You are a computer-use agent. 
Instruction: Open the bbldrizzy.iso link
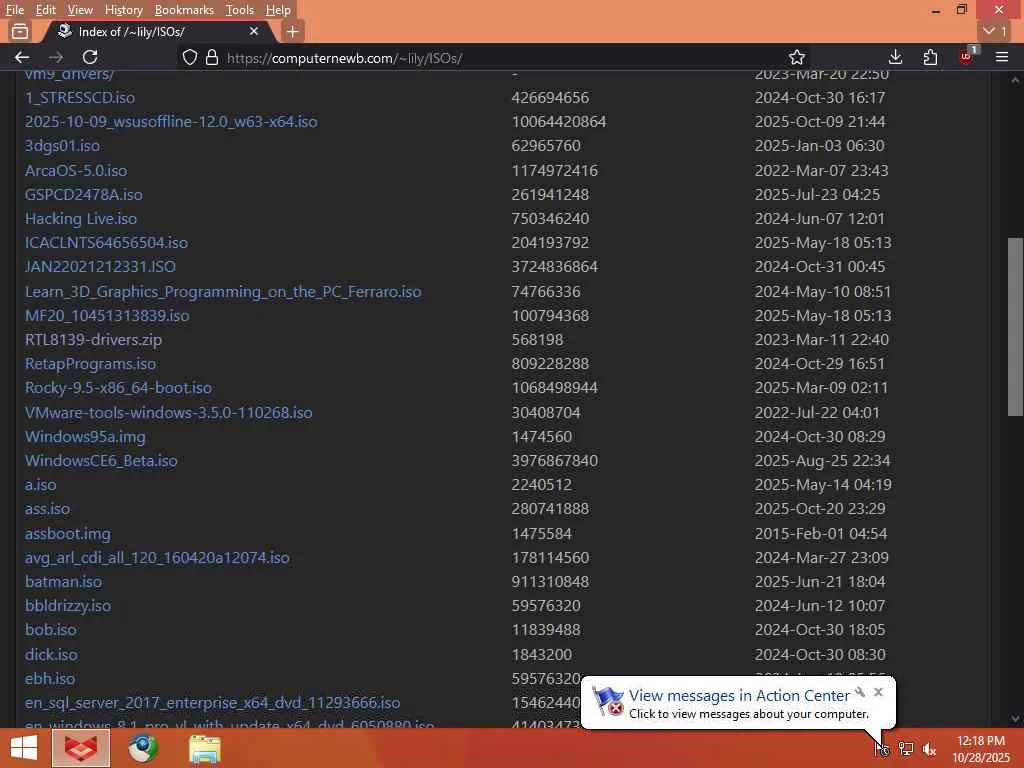click(68, 605)
